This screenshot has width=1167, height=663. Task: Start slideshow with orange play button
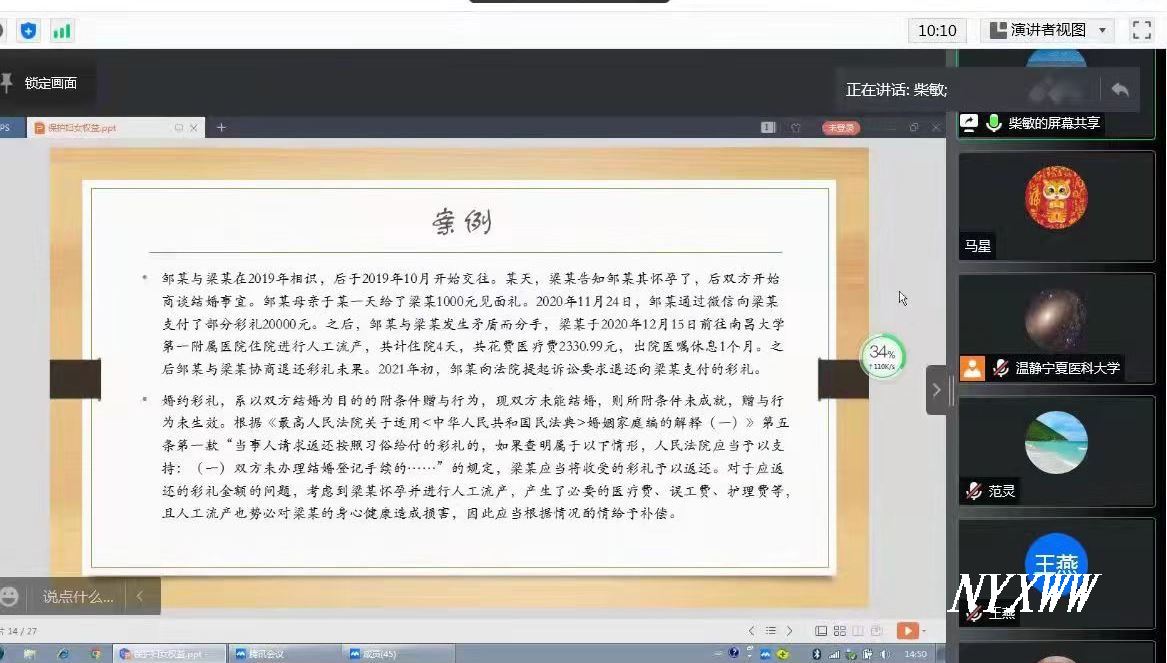click(906, 631)
